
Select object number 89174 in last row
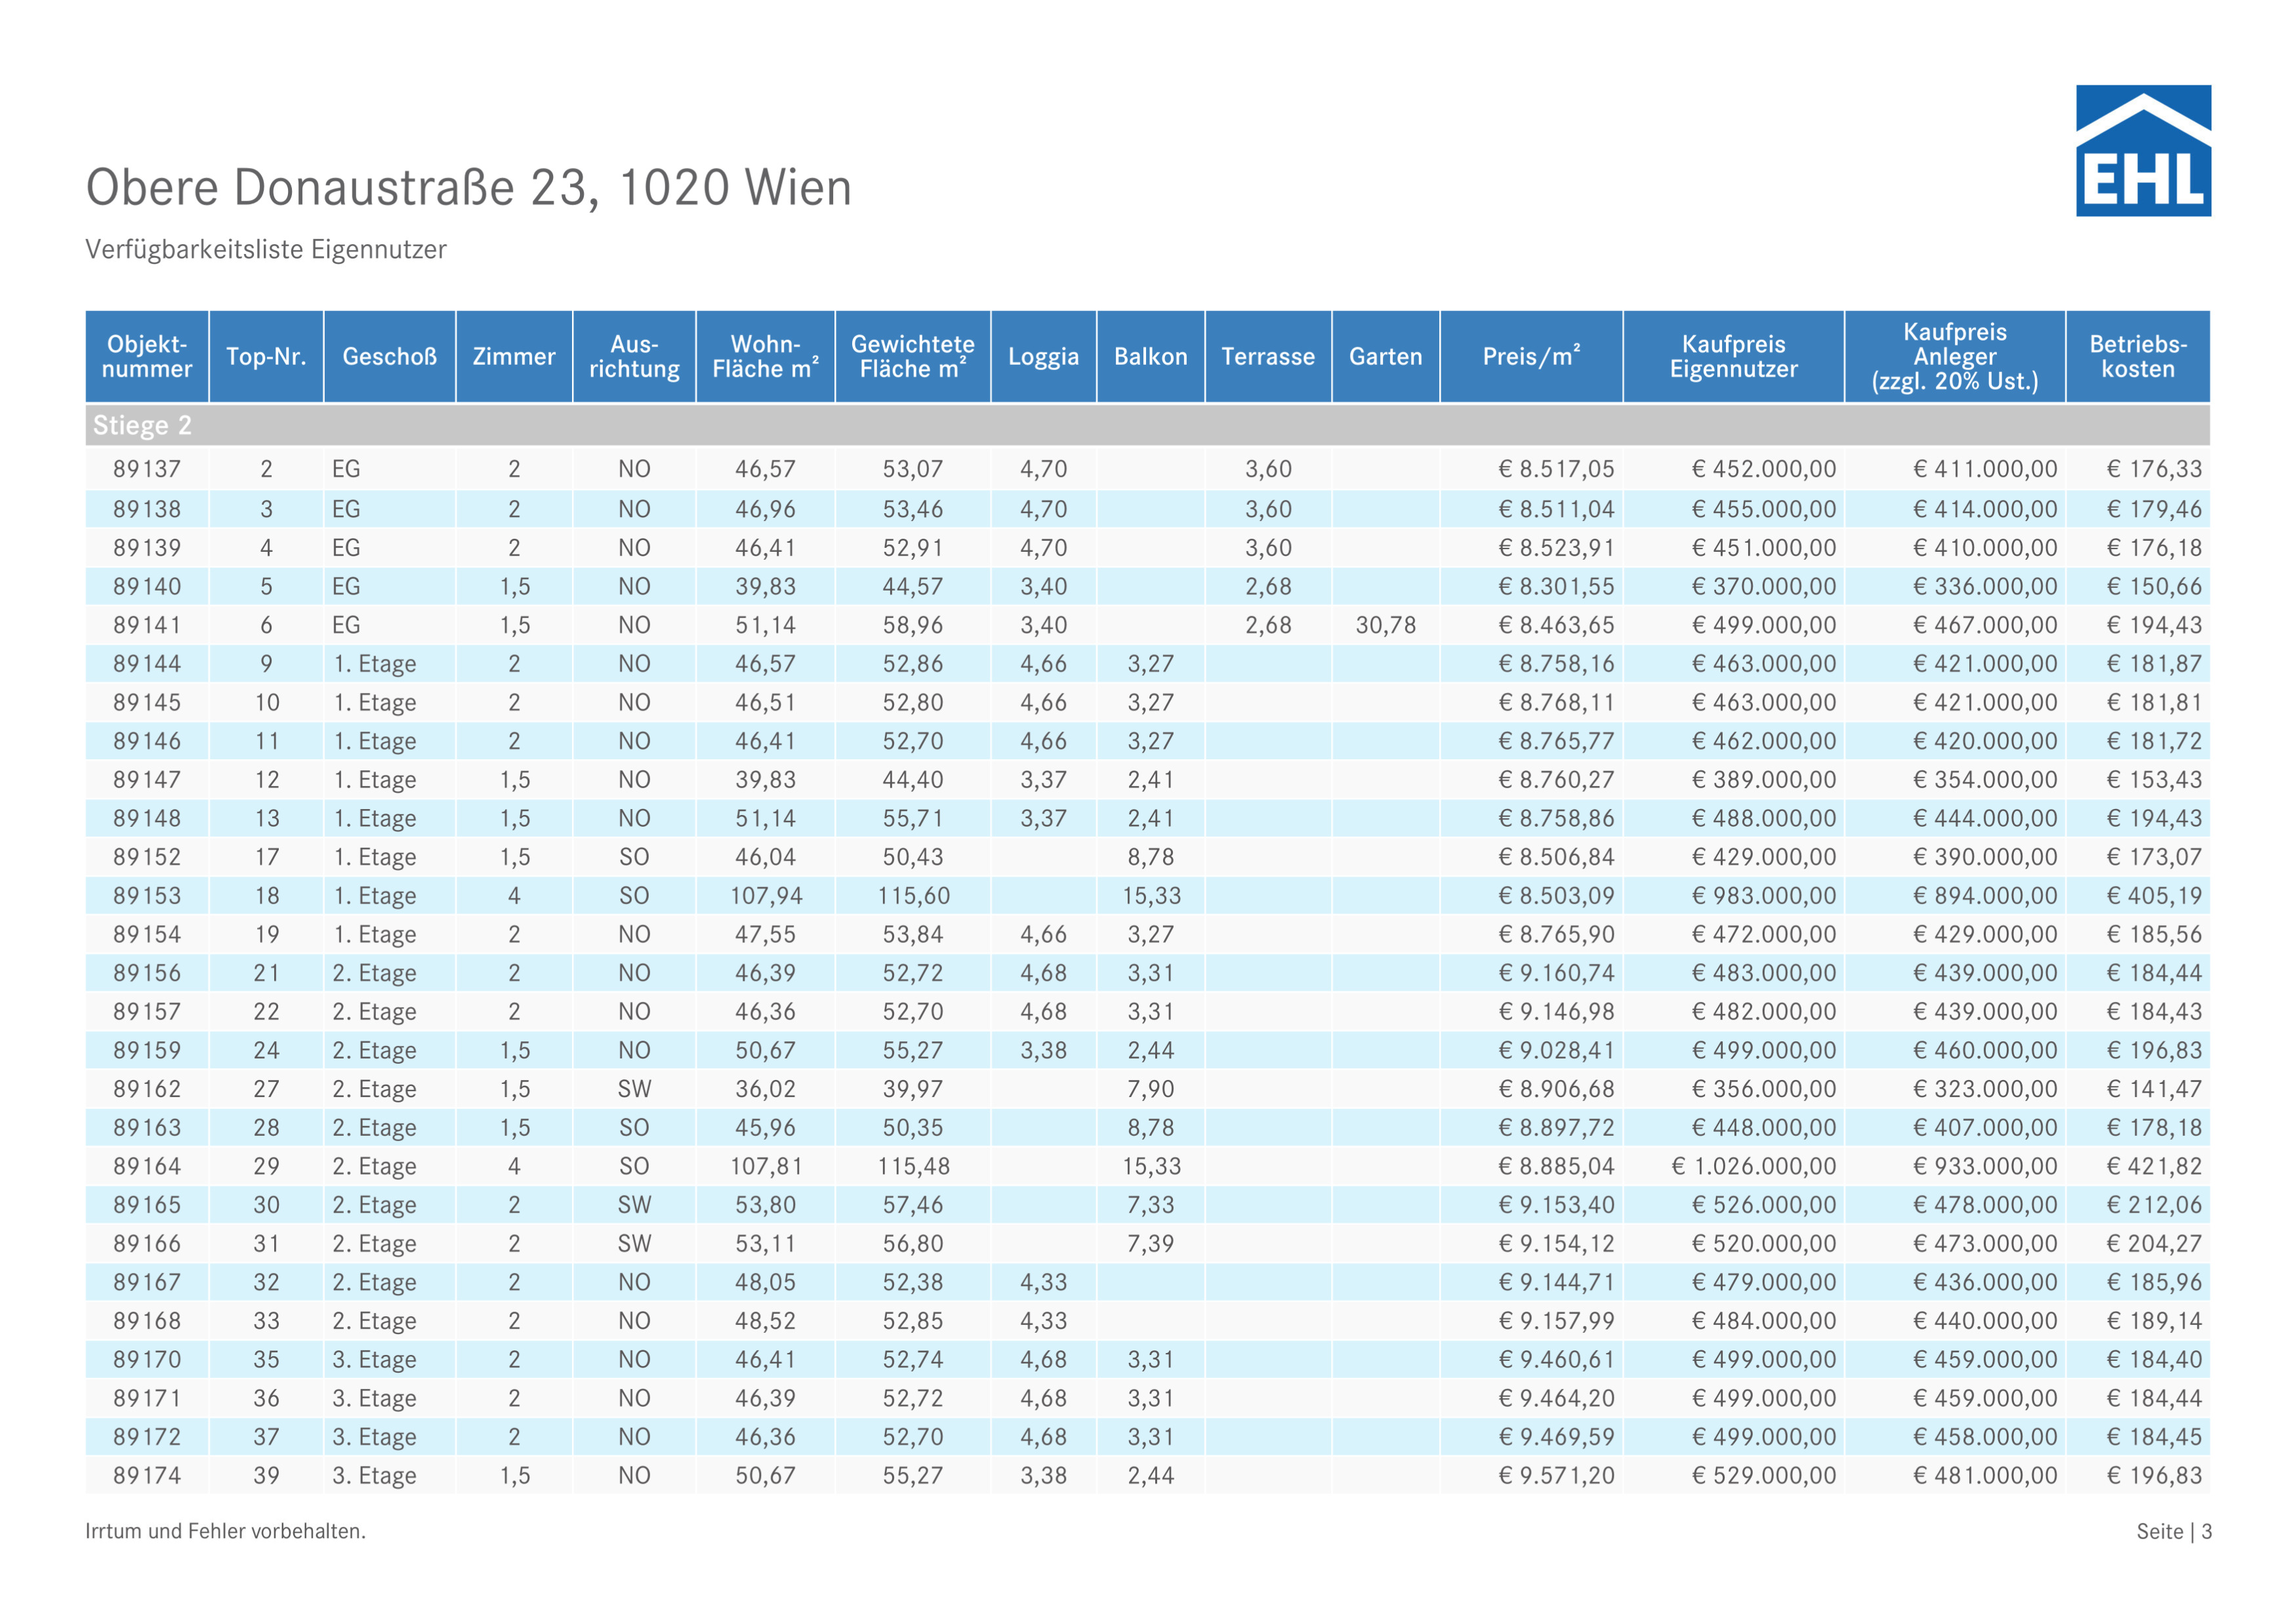point(147,1476)
